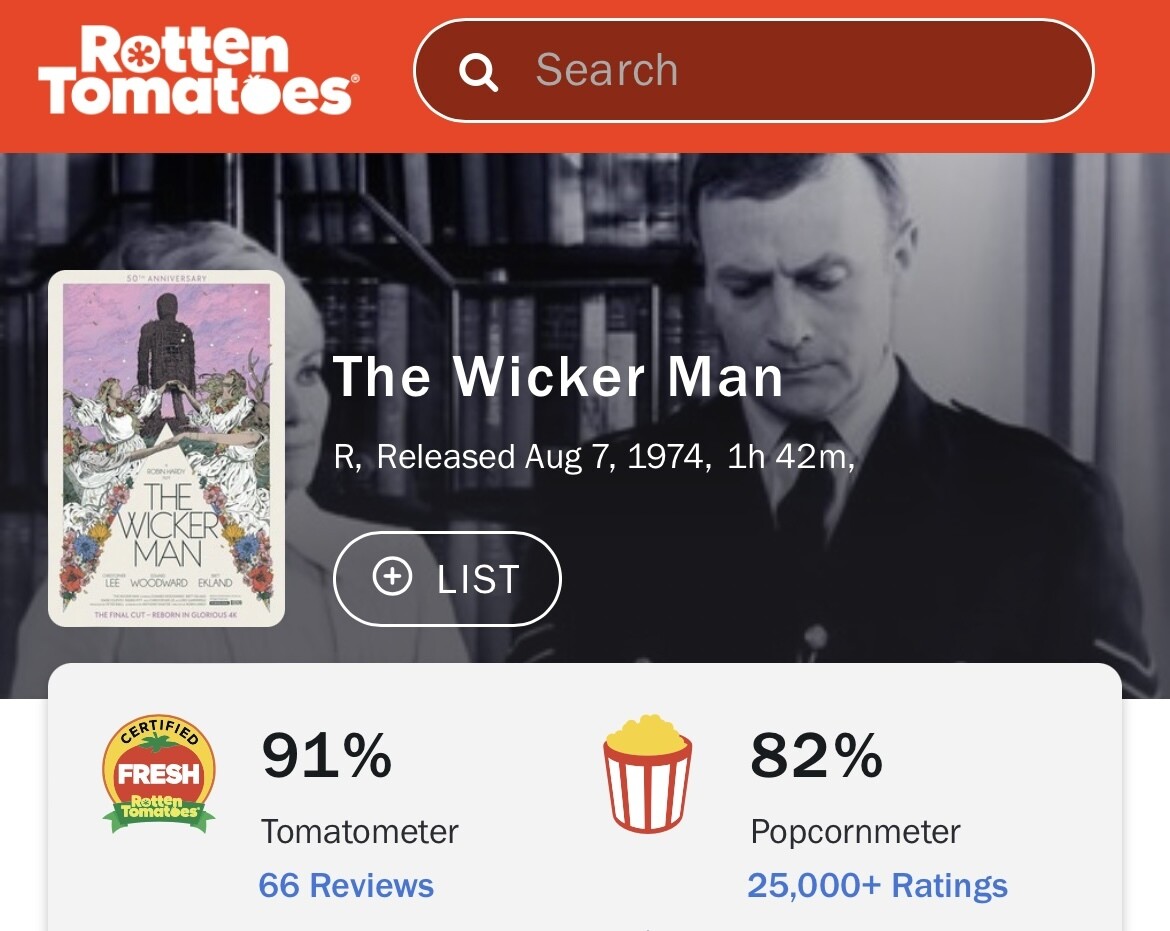Open the 66 Reviews link
Image resolution: width=1170 pixels, height=931 pixels.
point(346,885)
